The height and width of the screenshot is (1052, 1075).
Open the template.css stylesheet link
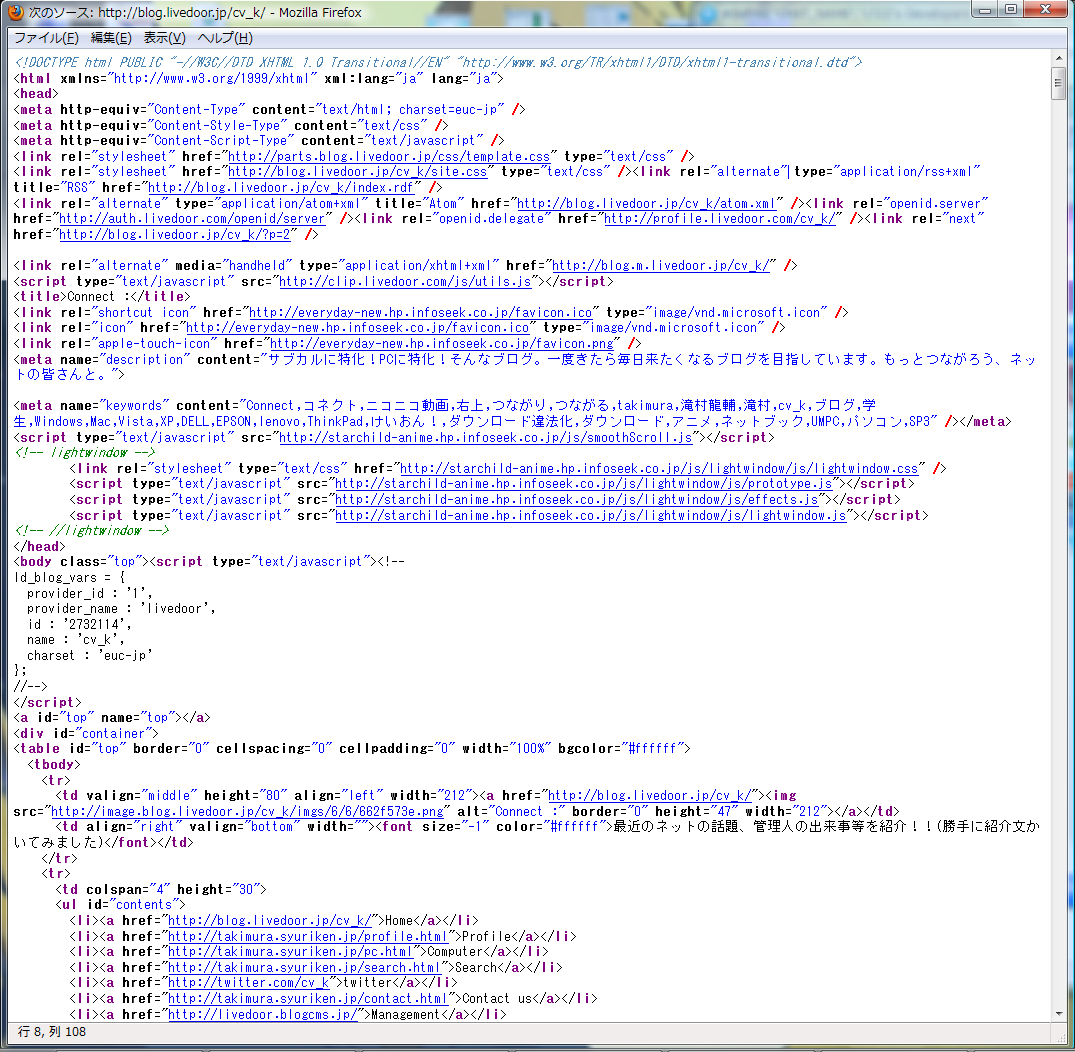(x=389, y=156)
